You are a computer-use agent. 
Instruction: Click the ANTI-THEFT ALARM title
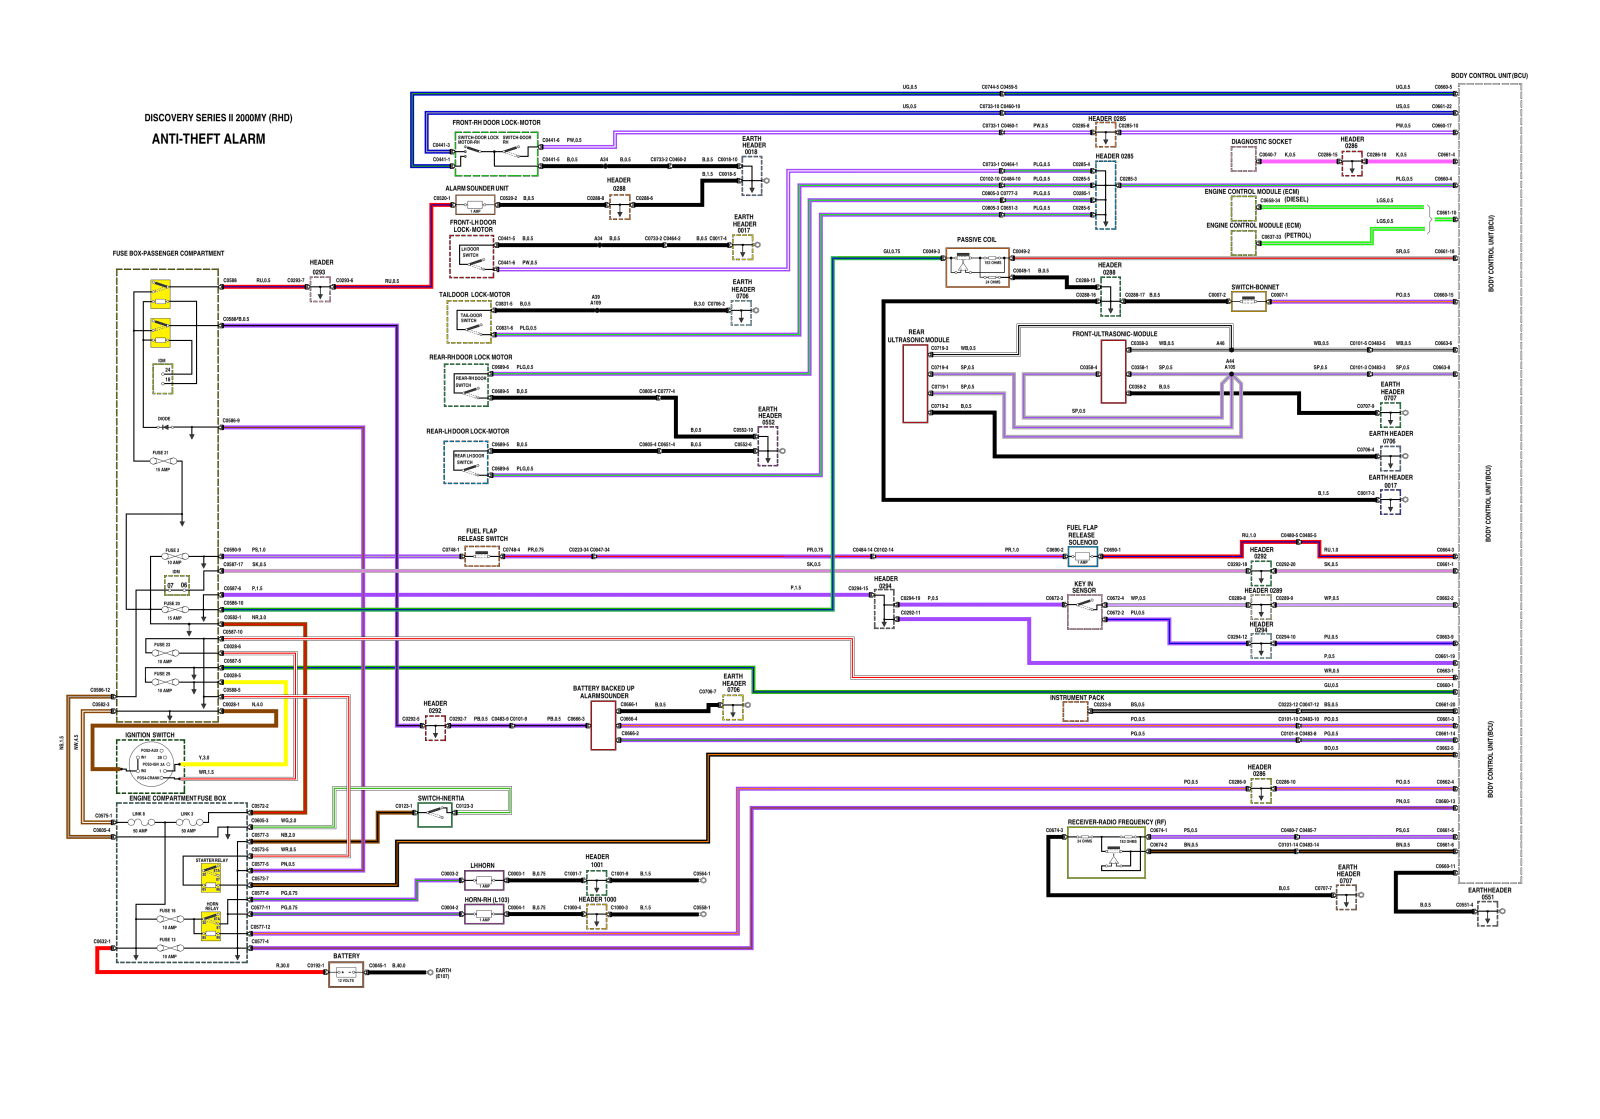pyautogui.click(x=209, y=139)
